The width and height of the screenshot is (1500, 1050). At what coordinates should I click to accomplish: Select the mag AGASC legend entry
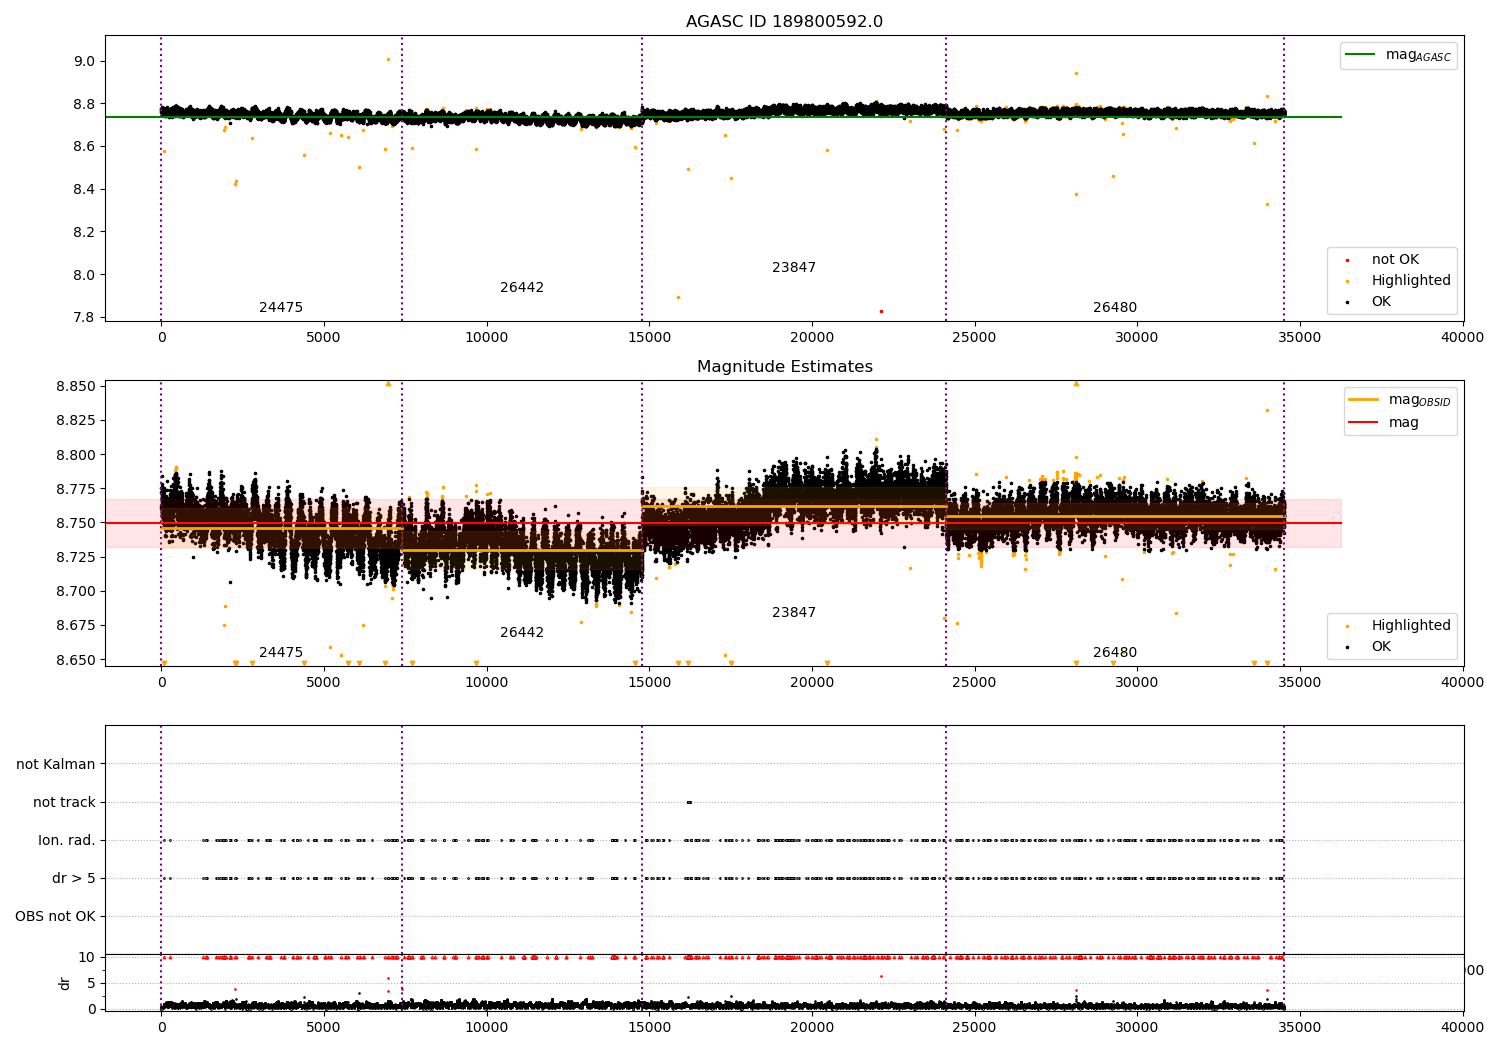coord(1398,56)
